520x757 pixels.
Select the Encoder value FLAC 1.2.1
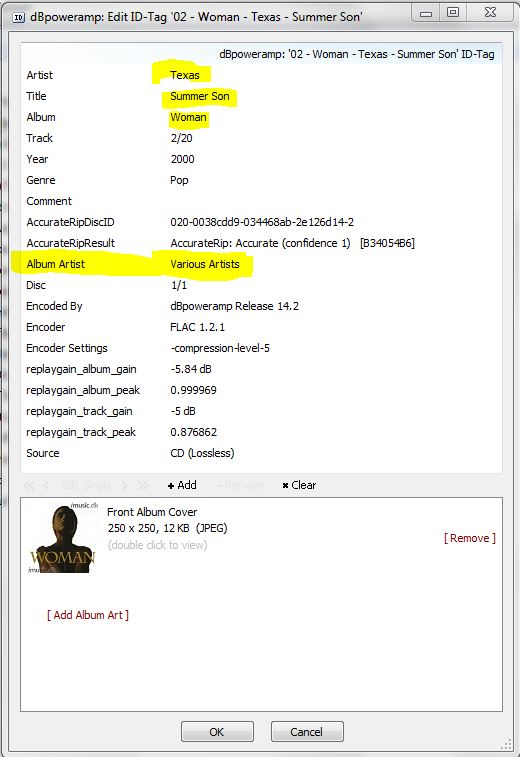click(197, 327)
